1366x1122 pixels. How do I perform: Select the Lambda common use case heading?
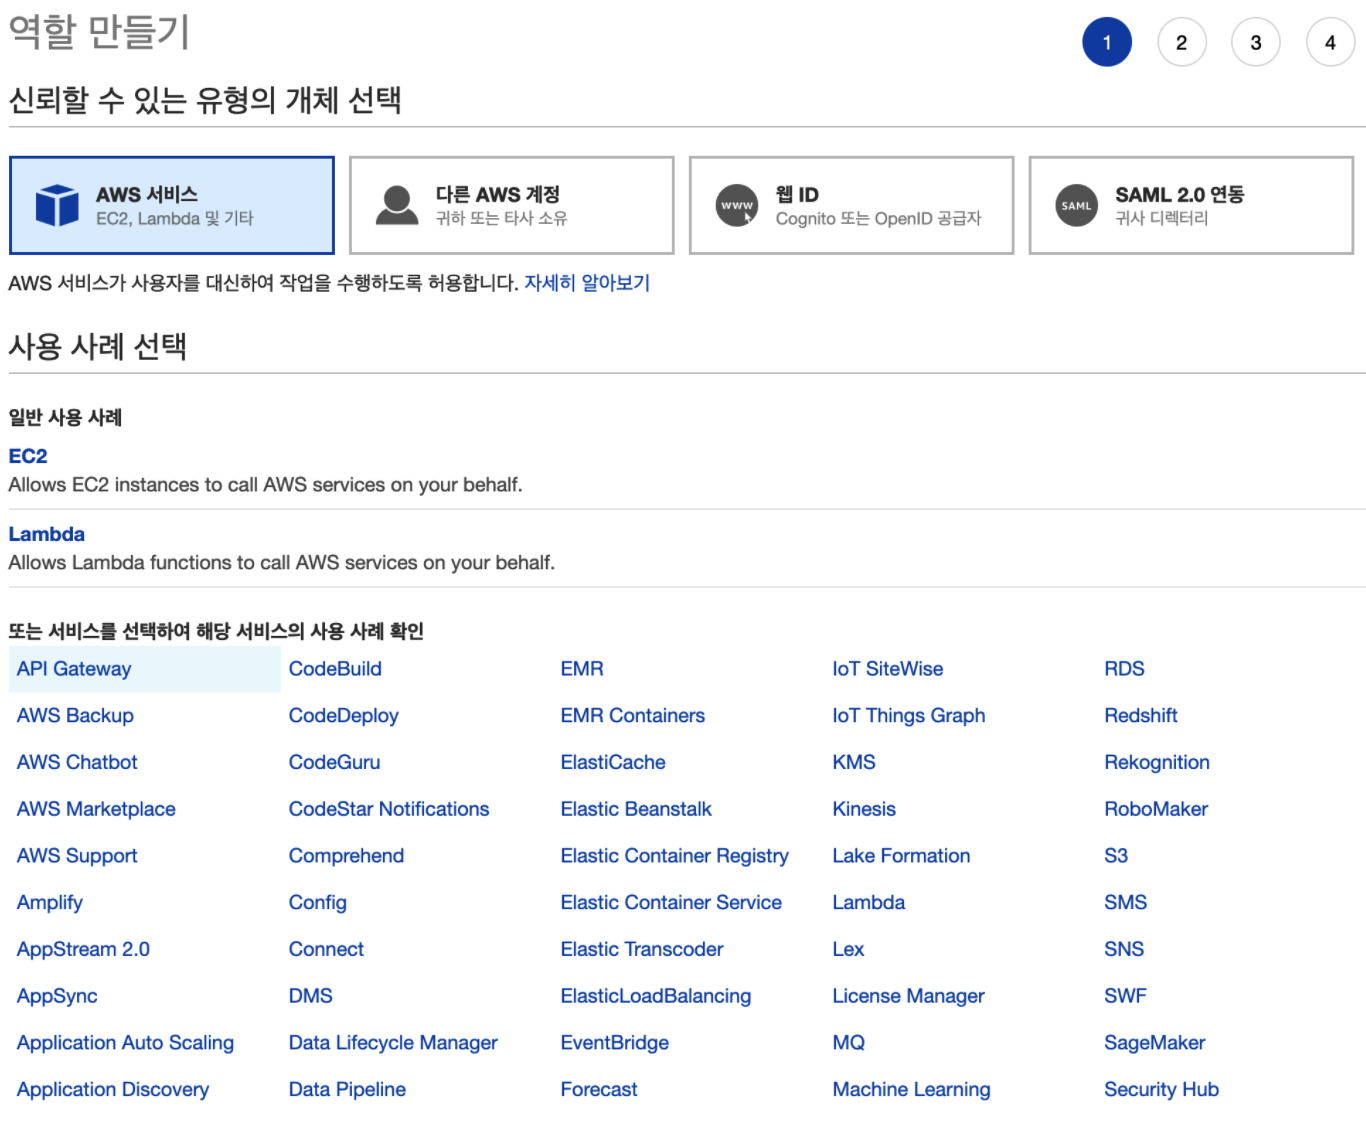47,534
